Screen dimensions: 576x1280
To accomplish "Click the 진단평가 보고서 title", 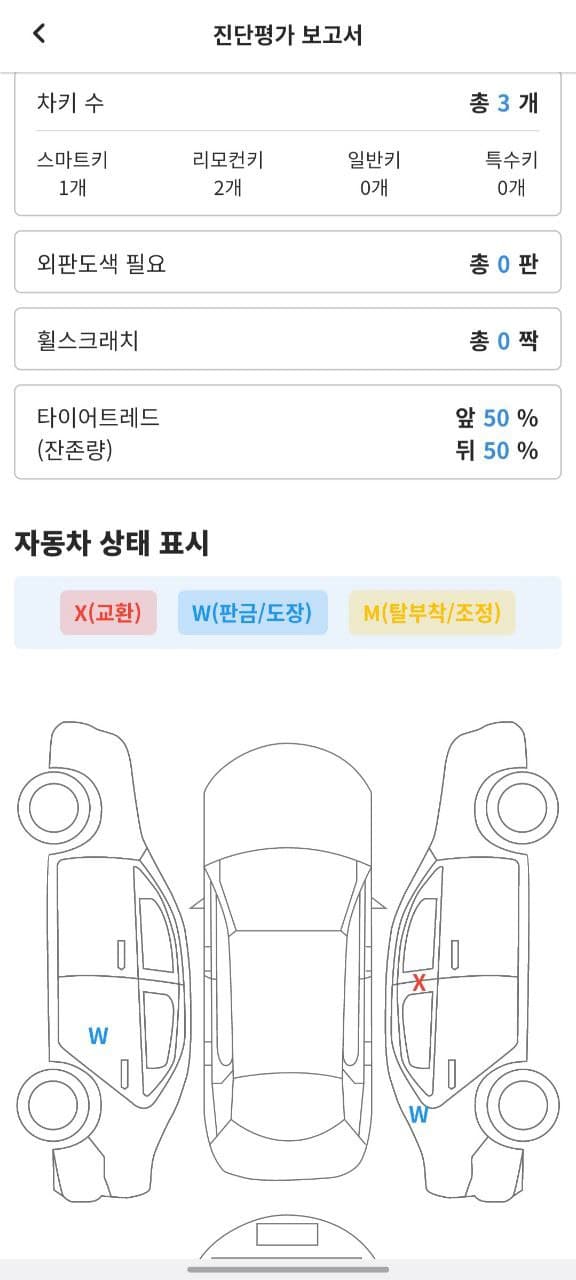I will click(288, 34).
